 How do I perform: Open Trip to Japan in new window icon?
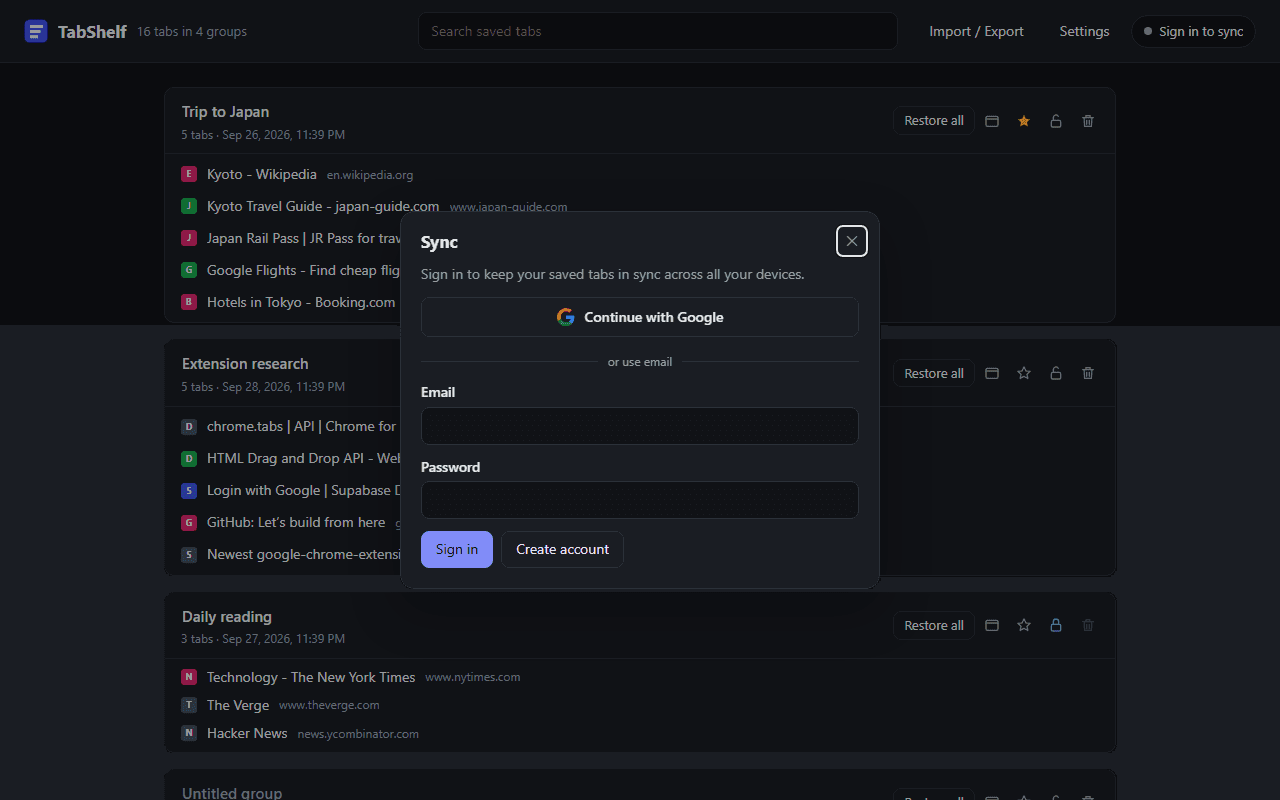[x=992, y=121]
